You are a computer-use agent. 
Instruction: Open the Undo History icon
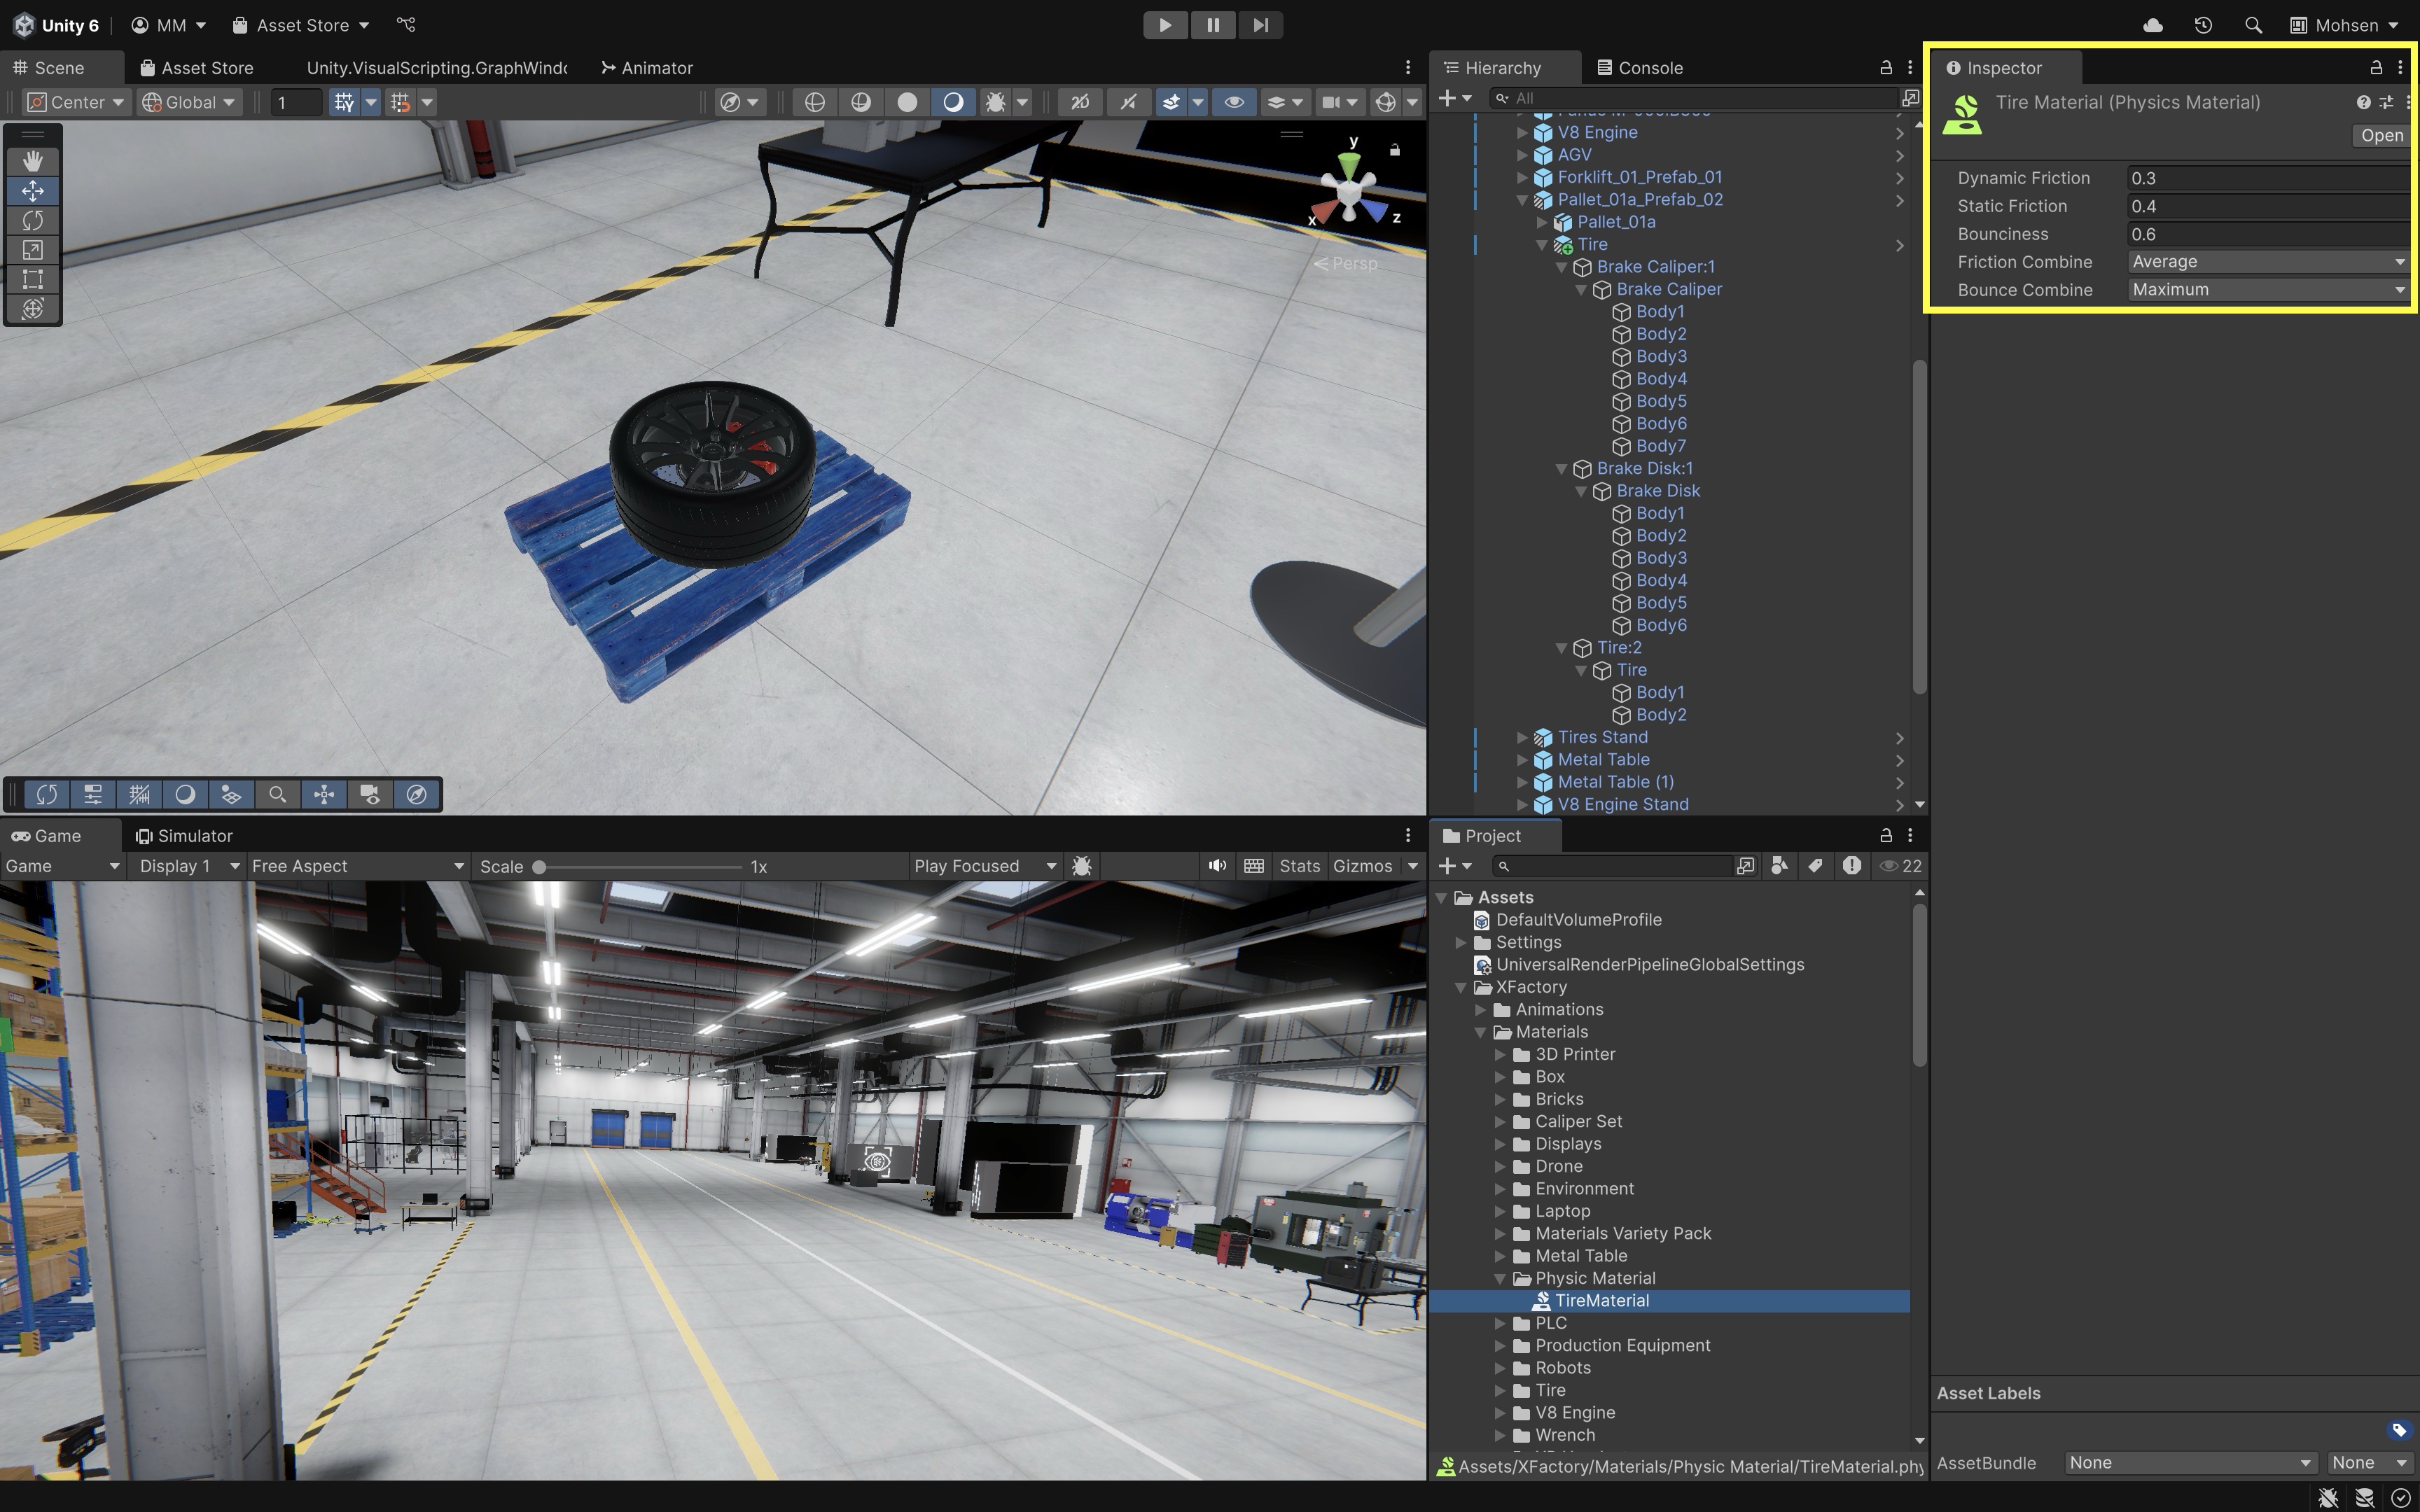(x=2203, y=25)
